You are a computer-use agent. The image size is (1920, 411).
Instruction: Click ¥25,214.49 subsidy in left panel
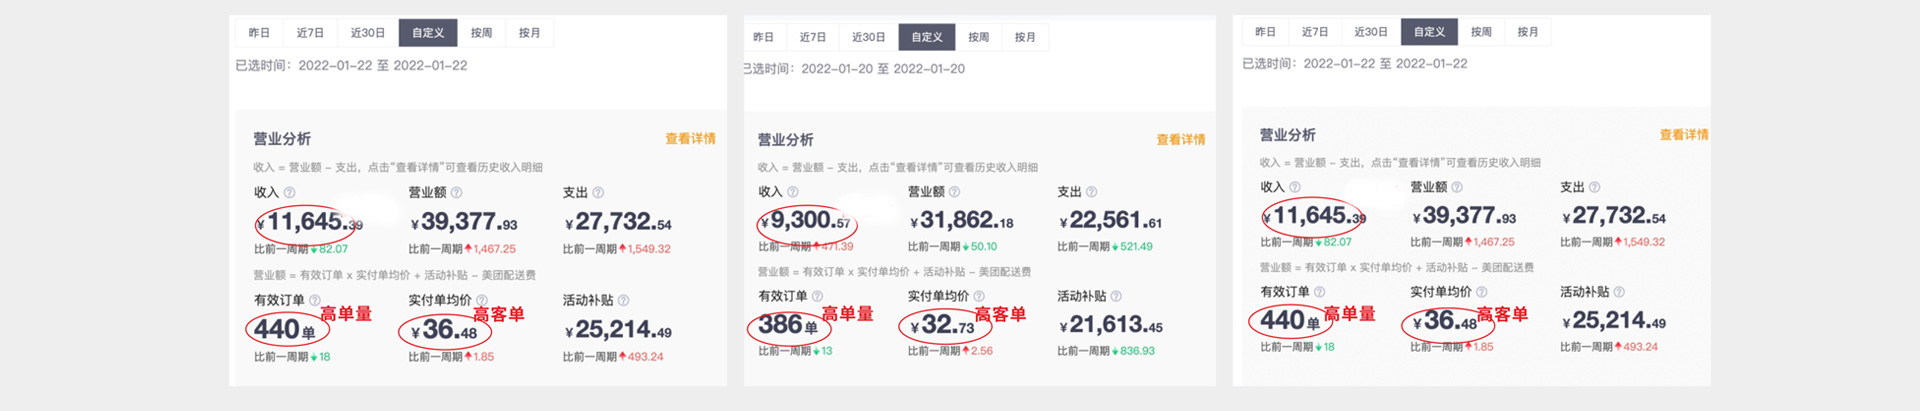point(618,329)
